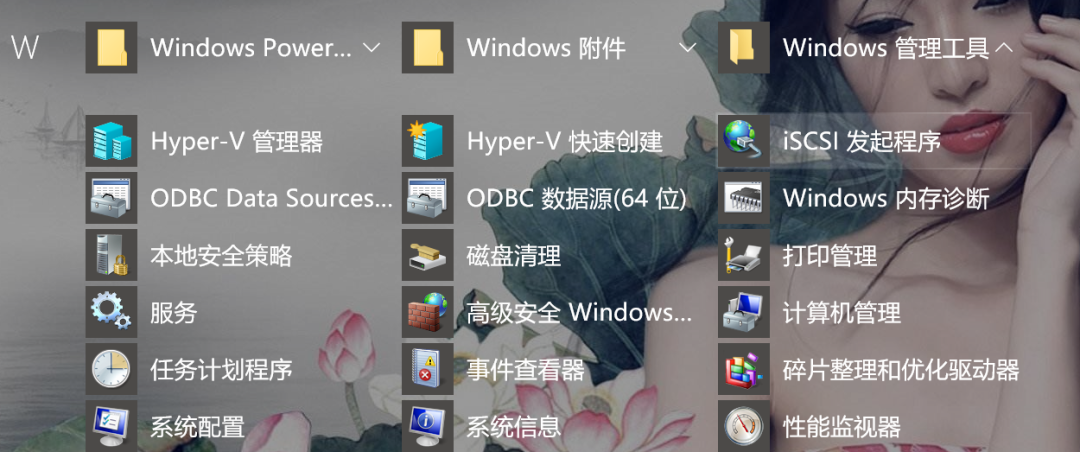Click the "Windows 附件" folder name

(546, 48)
